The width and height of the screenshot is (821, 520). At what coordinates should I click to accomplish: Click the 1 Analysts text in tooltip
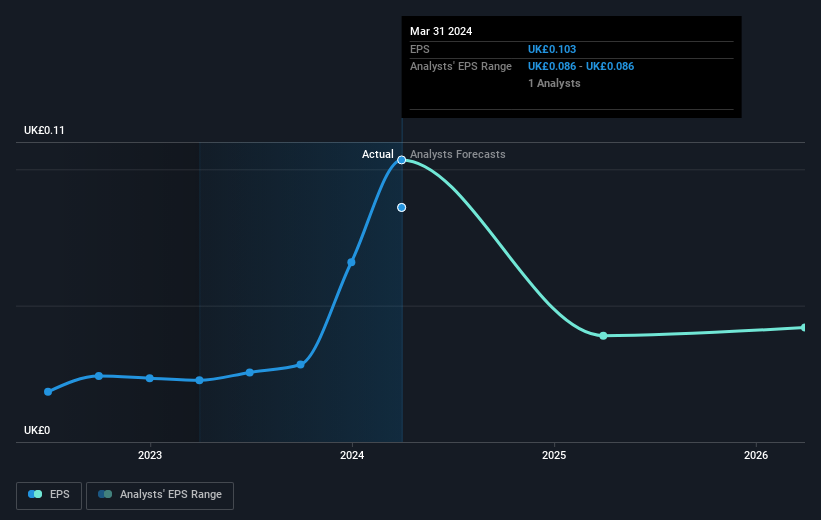tap(554, 83)
